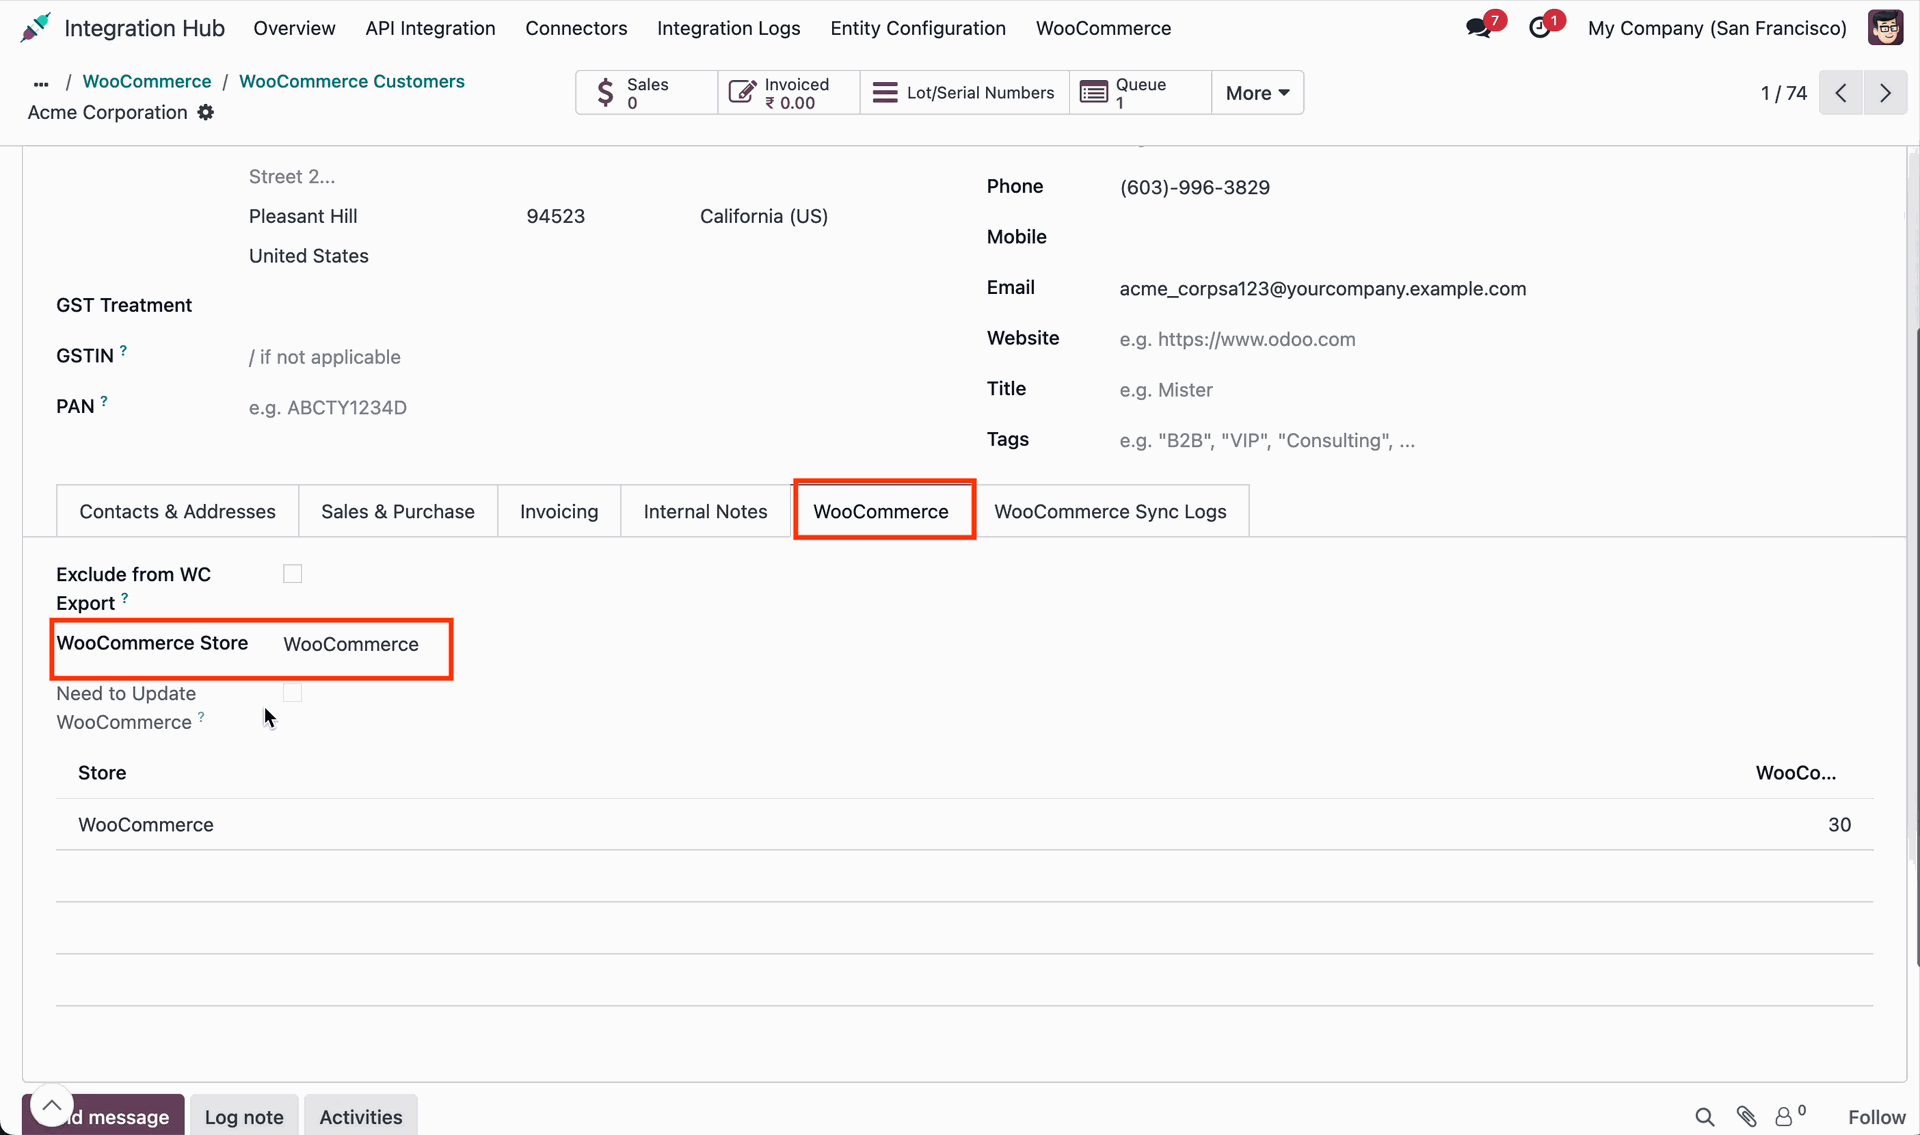
Task: Click the Integration Hub title
Action: pyautogui.click(x=144, y=28)
